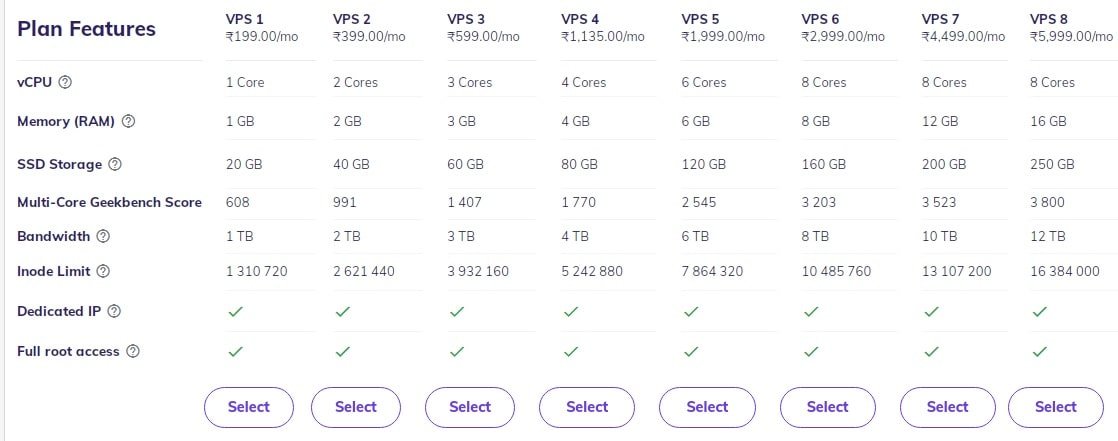
Task: Click the help icon beside SSD Storage
Action: (x=115, y=164)
